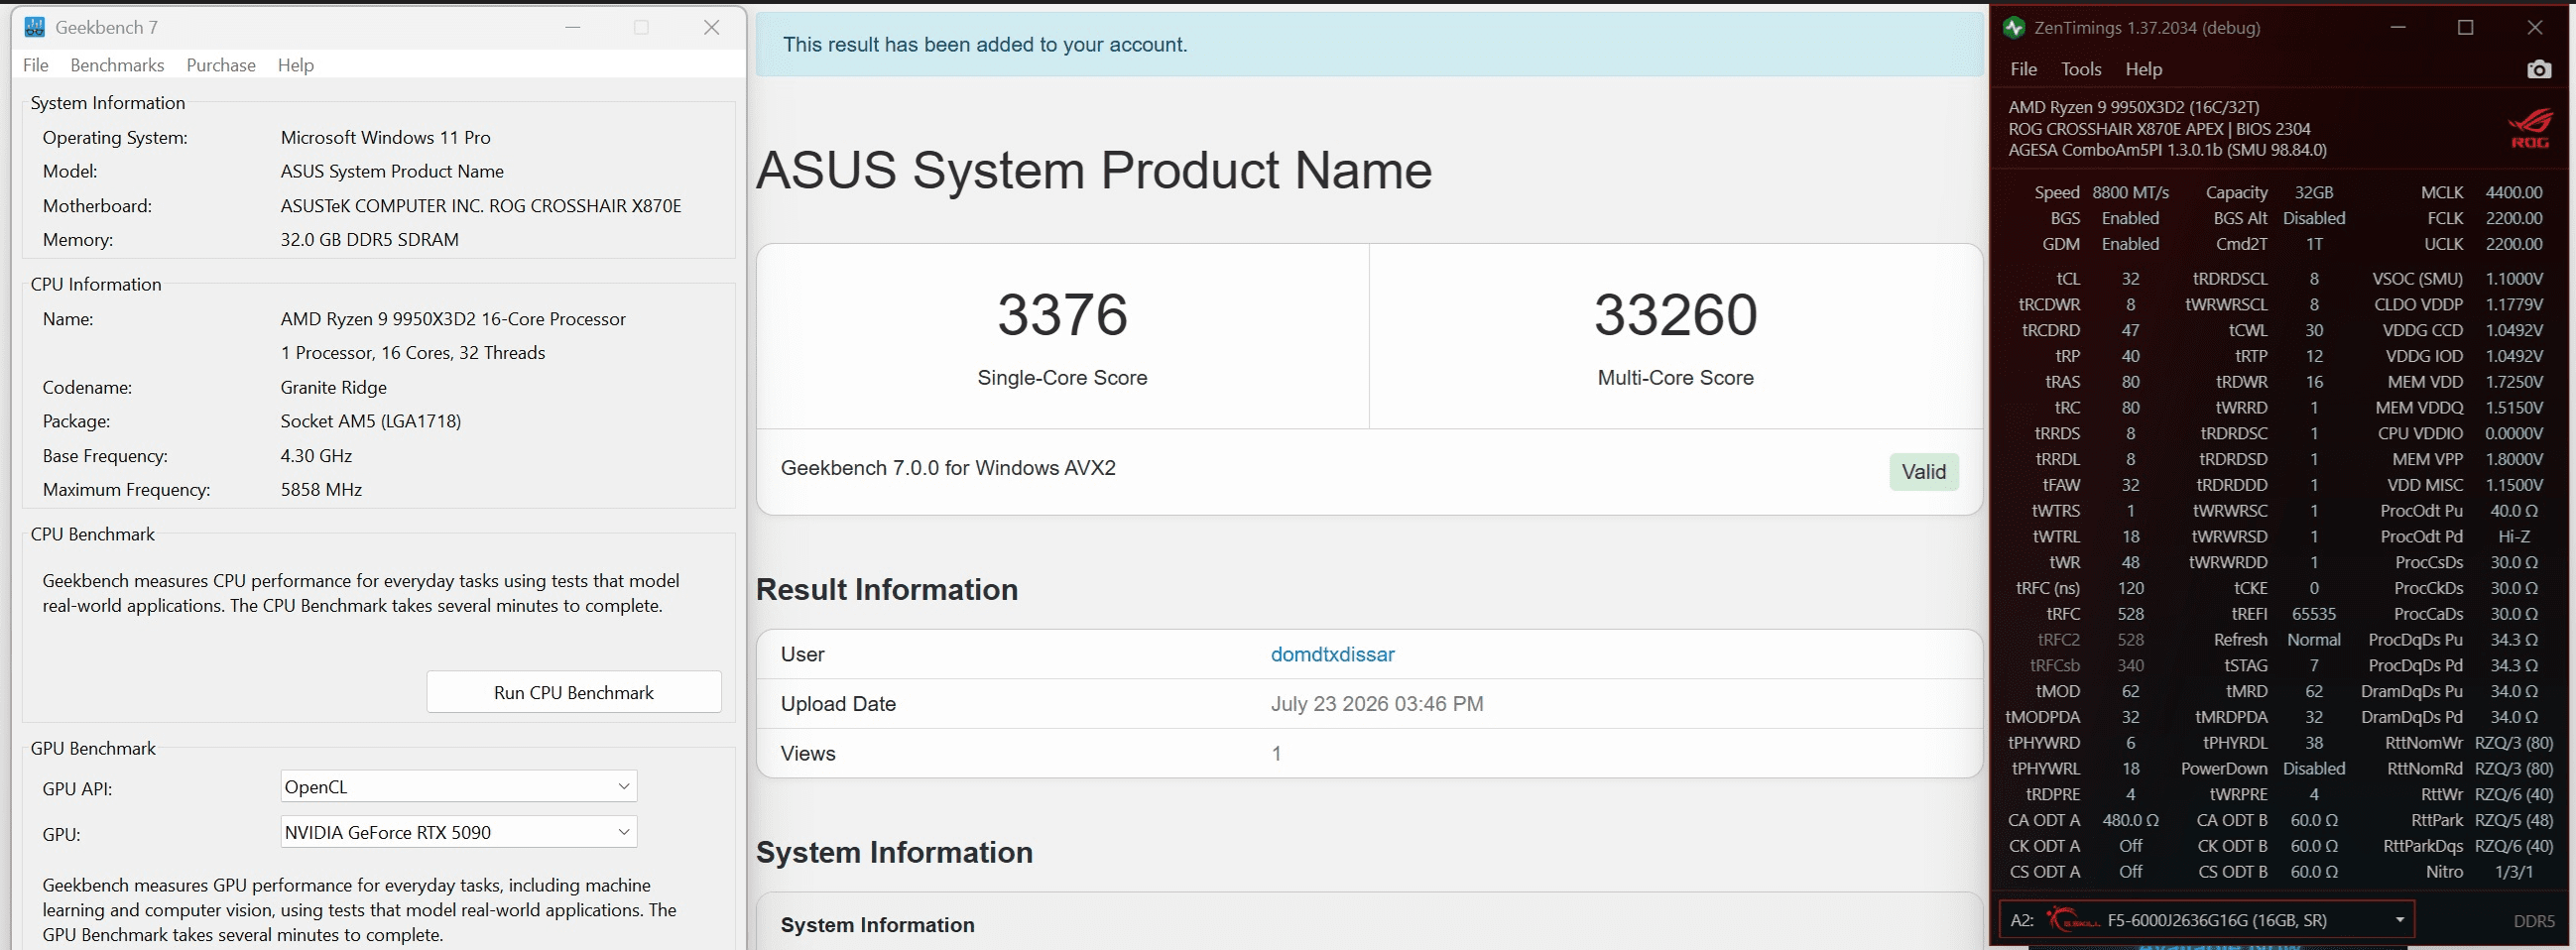The image size is (2576, 950).
Task: Click the Run CPU Benchmark button
Action: click(574, 692)
